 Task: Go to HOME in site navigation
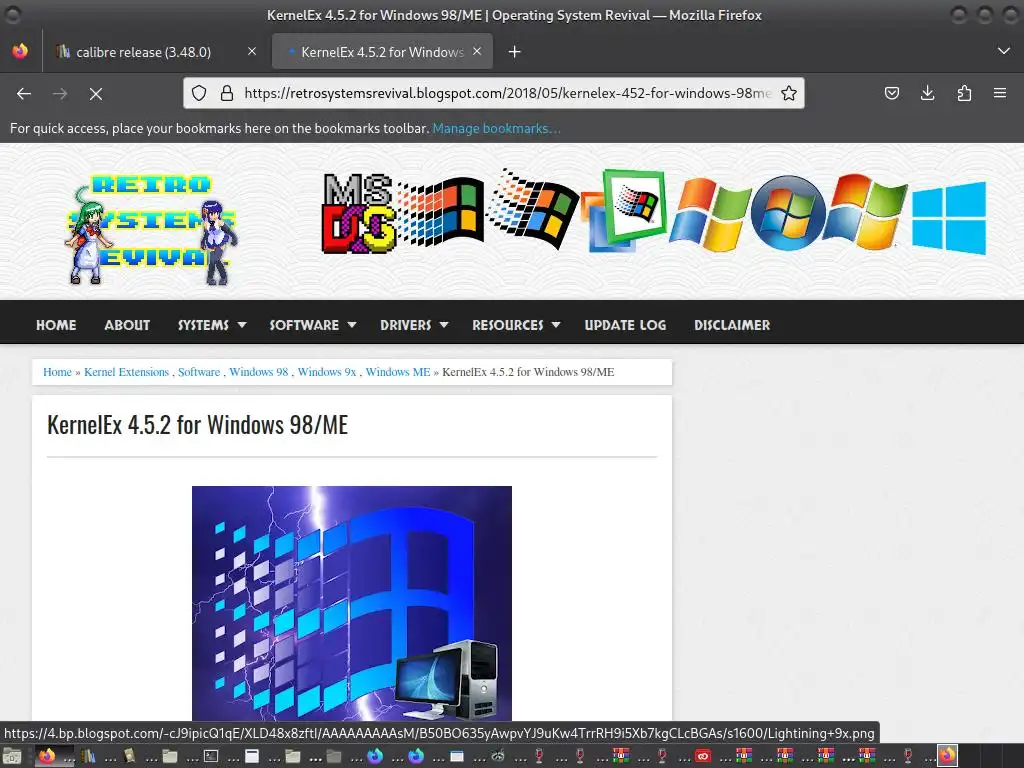[56, 325]
